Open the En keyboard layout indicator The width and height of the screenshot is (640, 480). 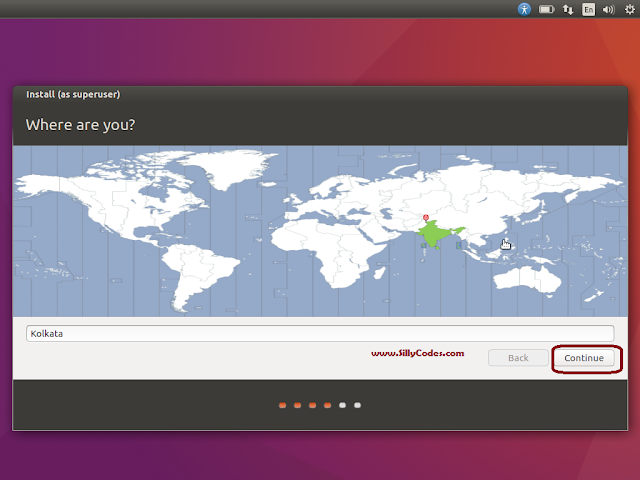tap(588, 9)
